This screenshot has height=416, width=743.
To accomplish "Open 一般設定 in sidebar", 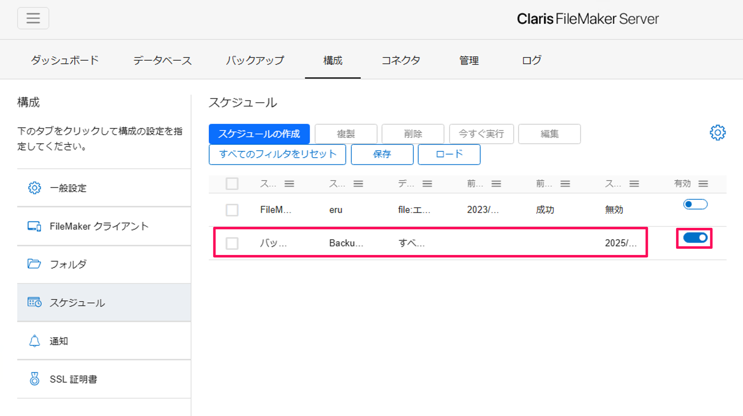I will point(104,188).
